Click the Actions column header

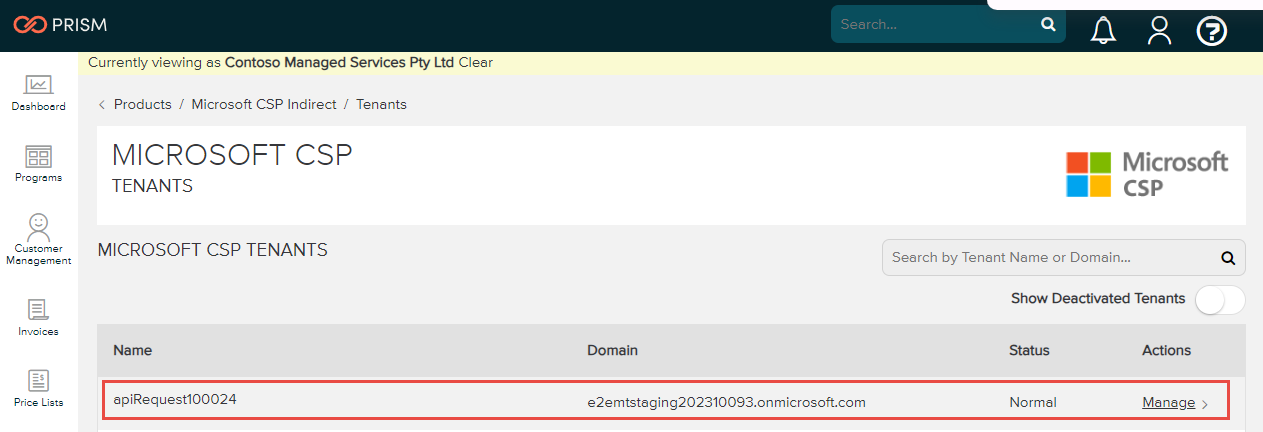pos(1167,350)
